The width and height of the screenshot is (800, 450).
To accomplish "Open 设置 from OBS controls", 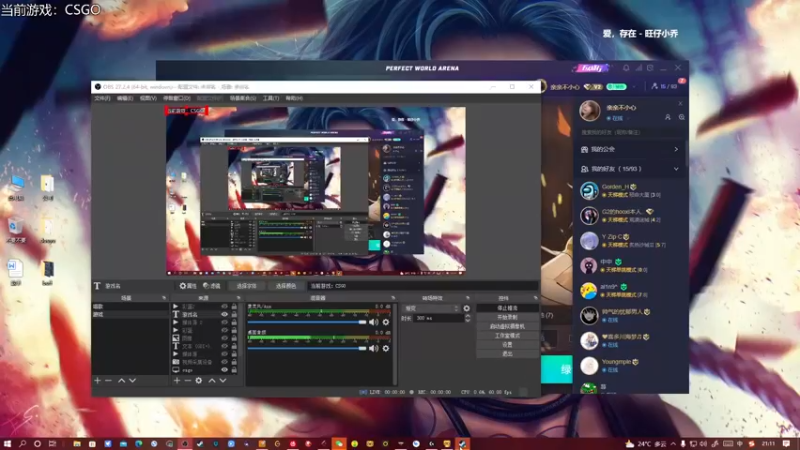I will pyautogui.click(x=507, y=345).
